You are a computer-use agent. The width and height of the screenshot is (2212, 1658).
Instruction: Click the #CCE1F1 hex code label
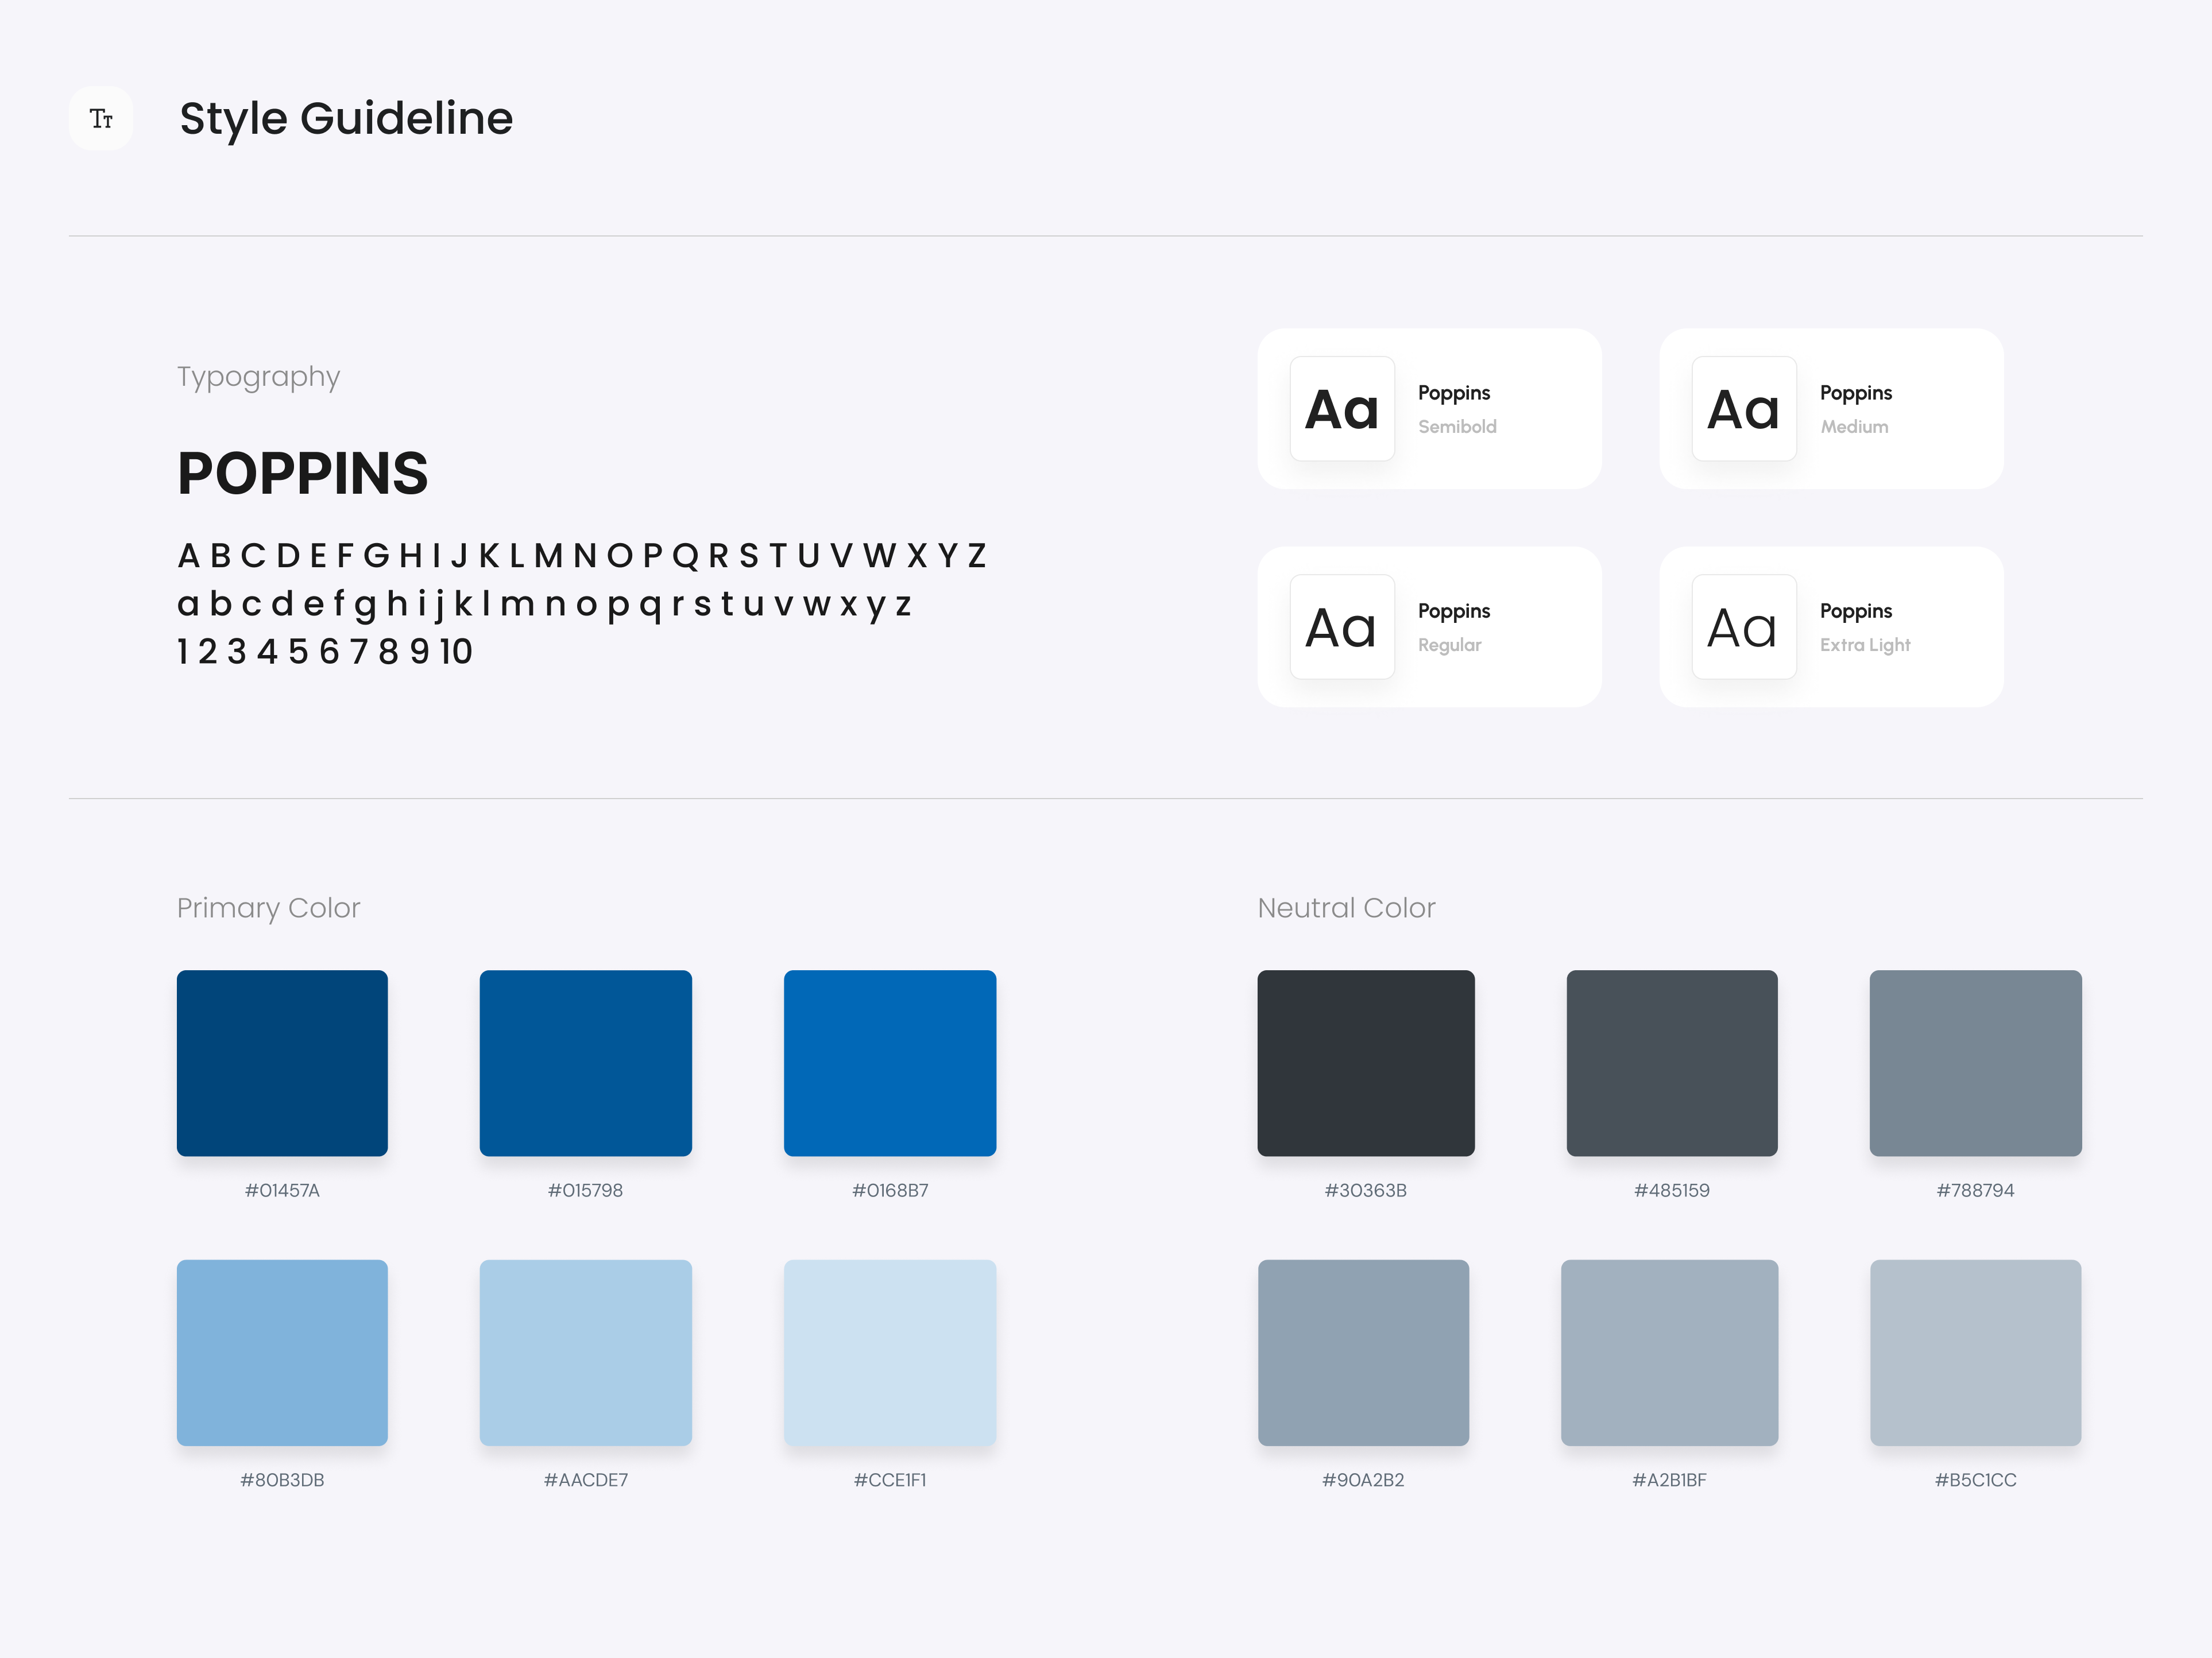(890, 1480)
